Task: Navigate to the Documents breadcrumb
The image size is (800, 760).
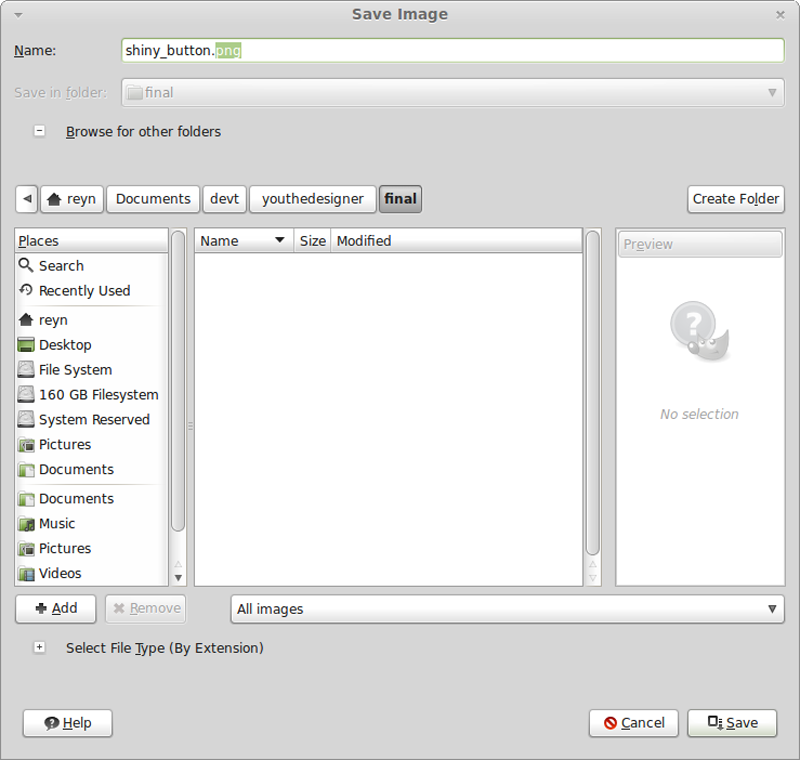Action: [x=152, y=199]
